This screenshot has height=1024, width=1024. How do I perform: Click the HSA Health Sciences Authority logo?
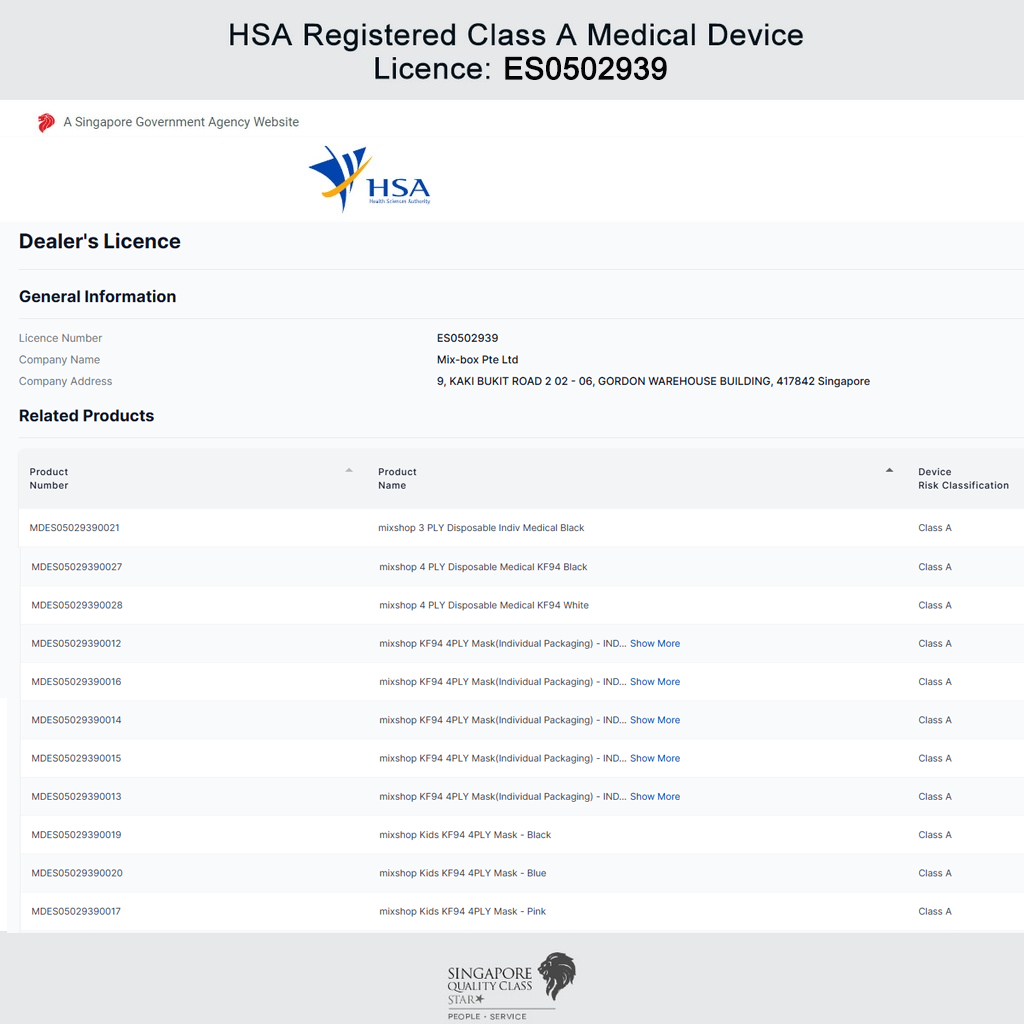click(370, 178)
